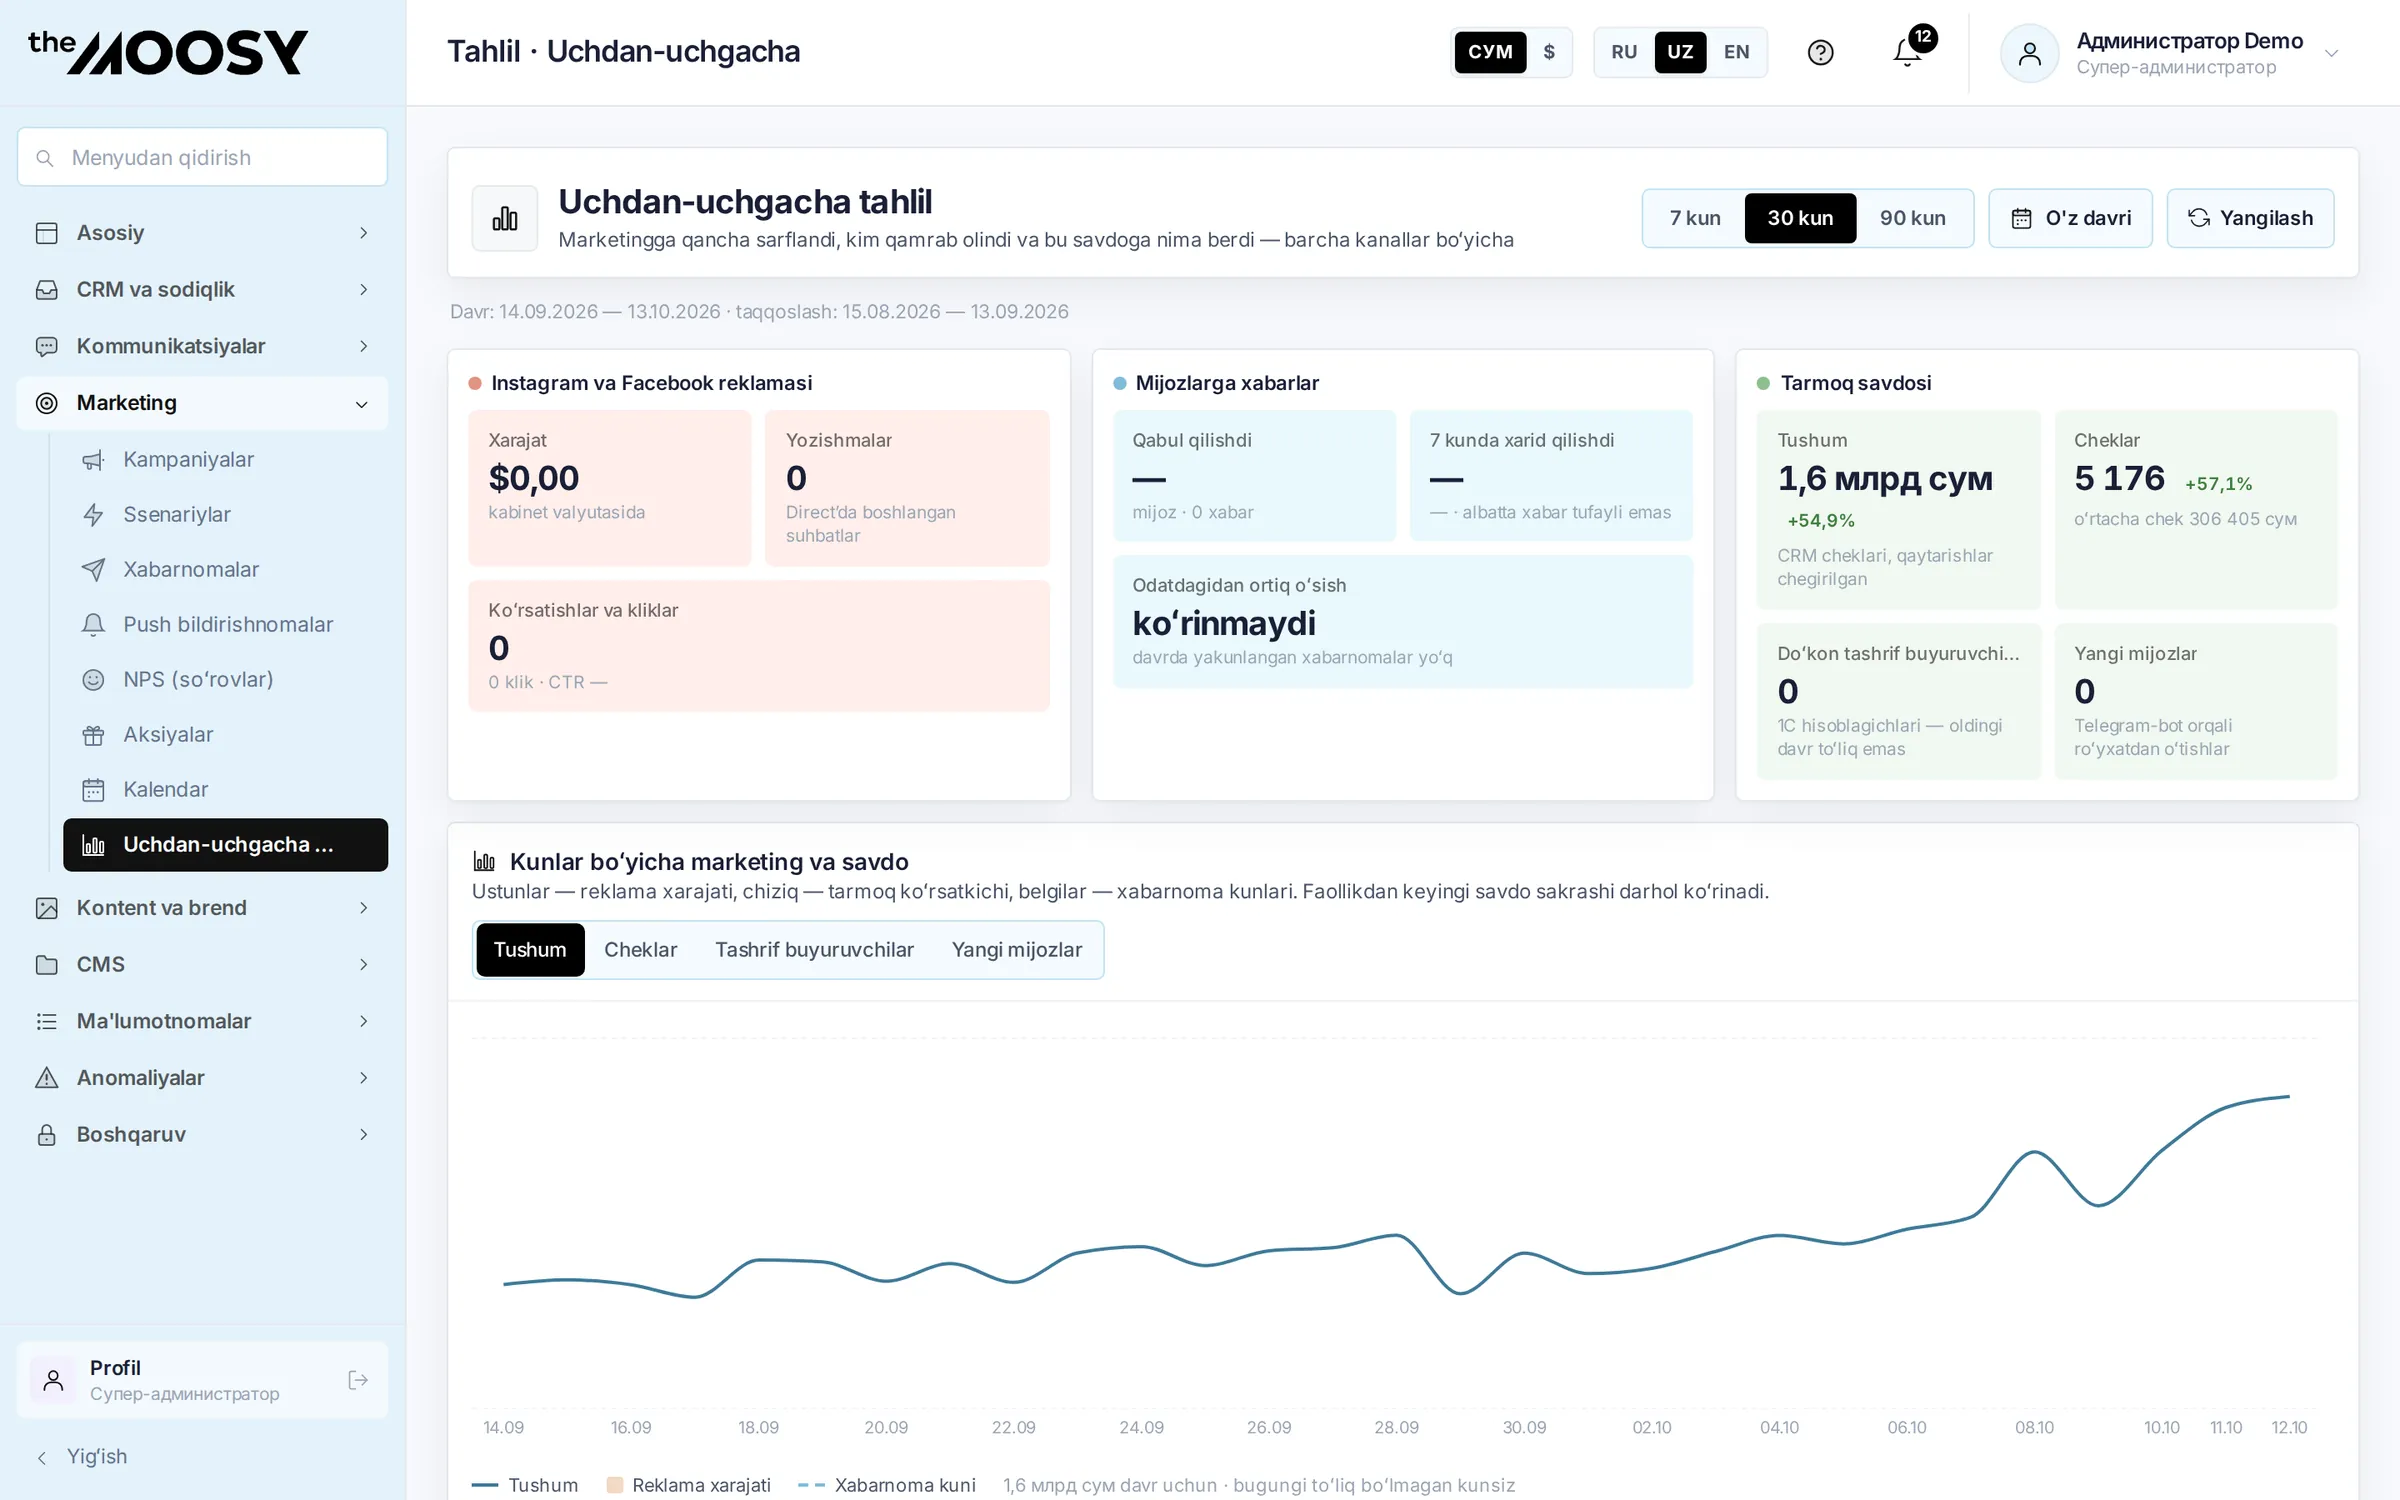Set language to UZ

[1680, 52]
